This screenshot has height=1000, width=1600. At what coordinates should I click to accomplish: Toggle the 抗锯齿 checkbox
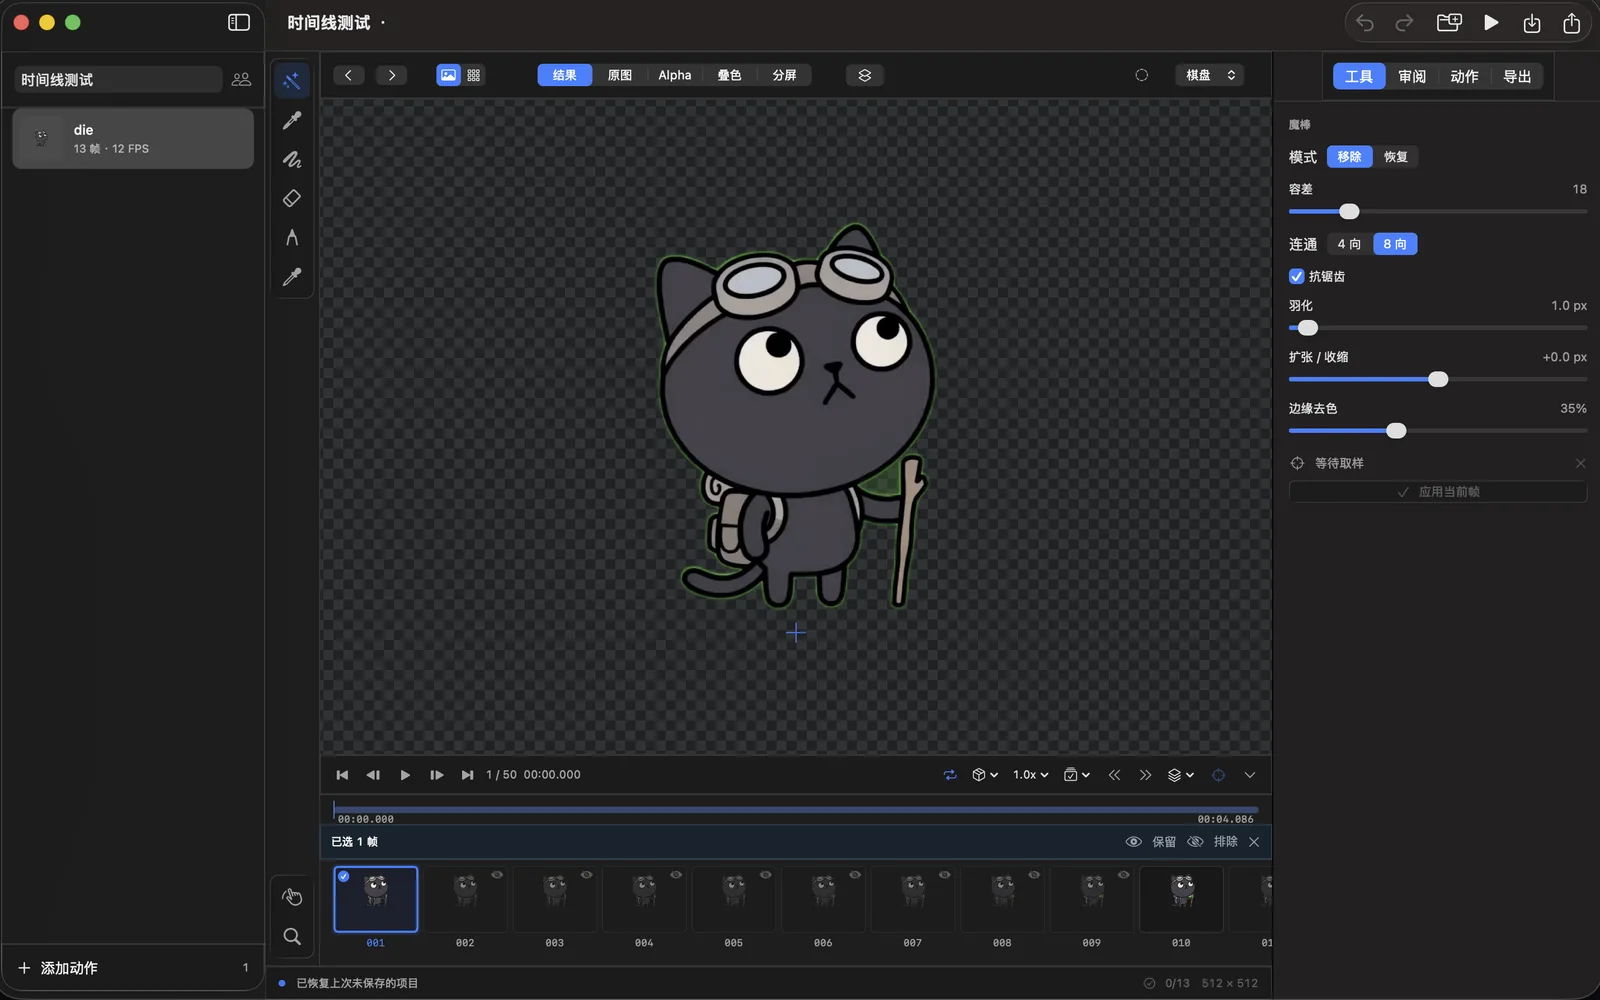point(1297,276)
